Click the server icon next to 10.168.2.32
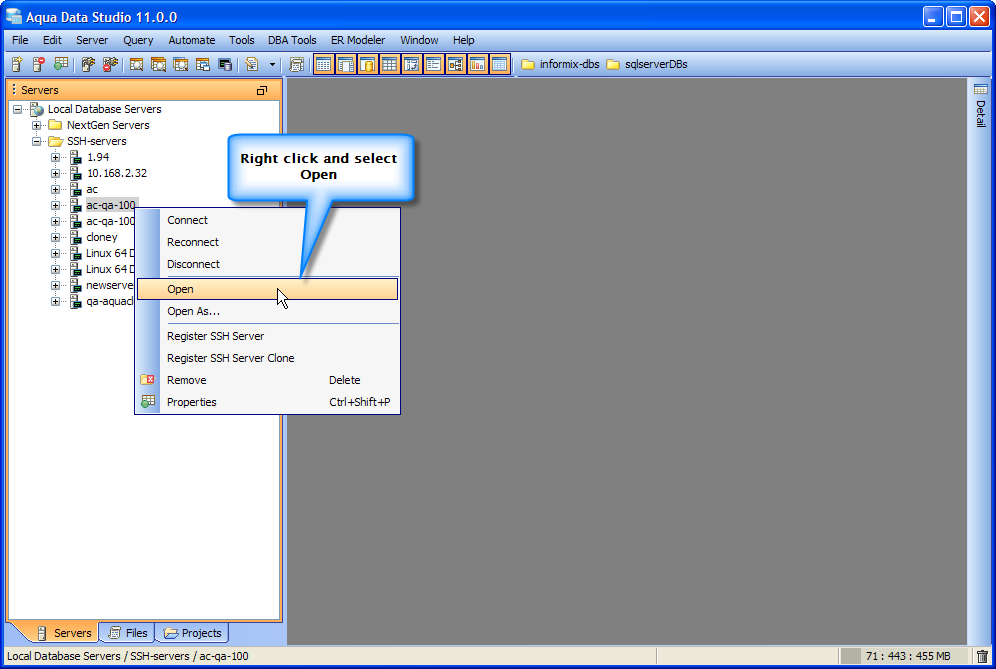The width and height of the screenshot is (996, 669). (76, 173)
